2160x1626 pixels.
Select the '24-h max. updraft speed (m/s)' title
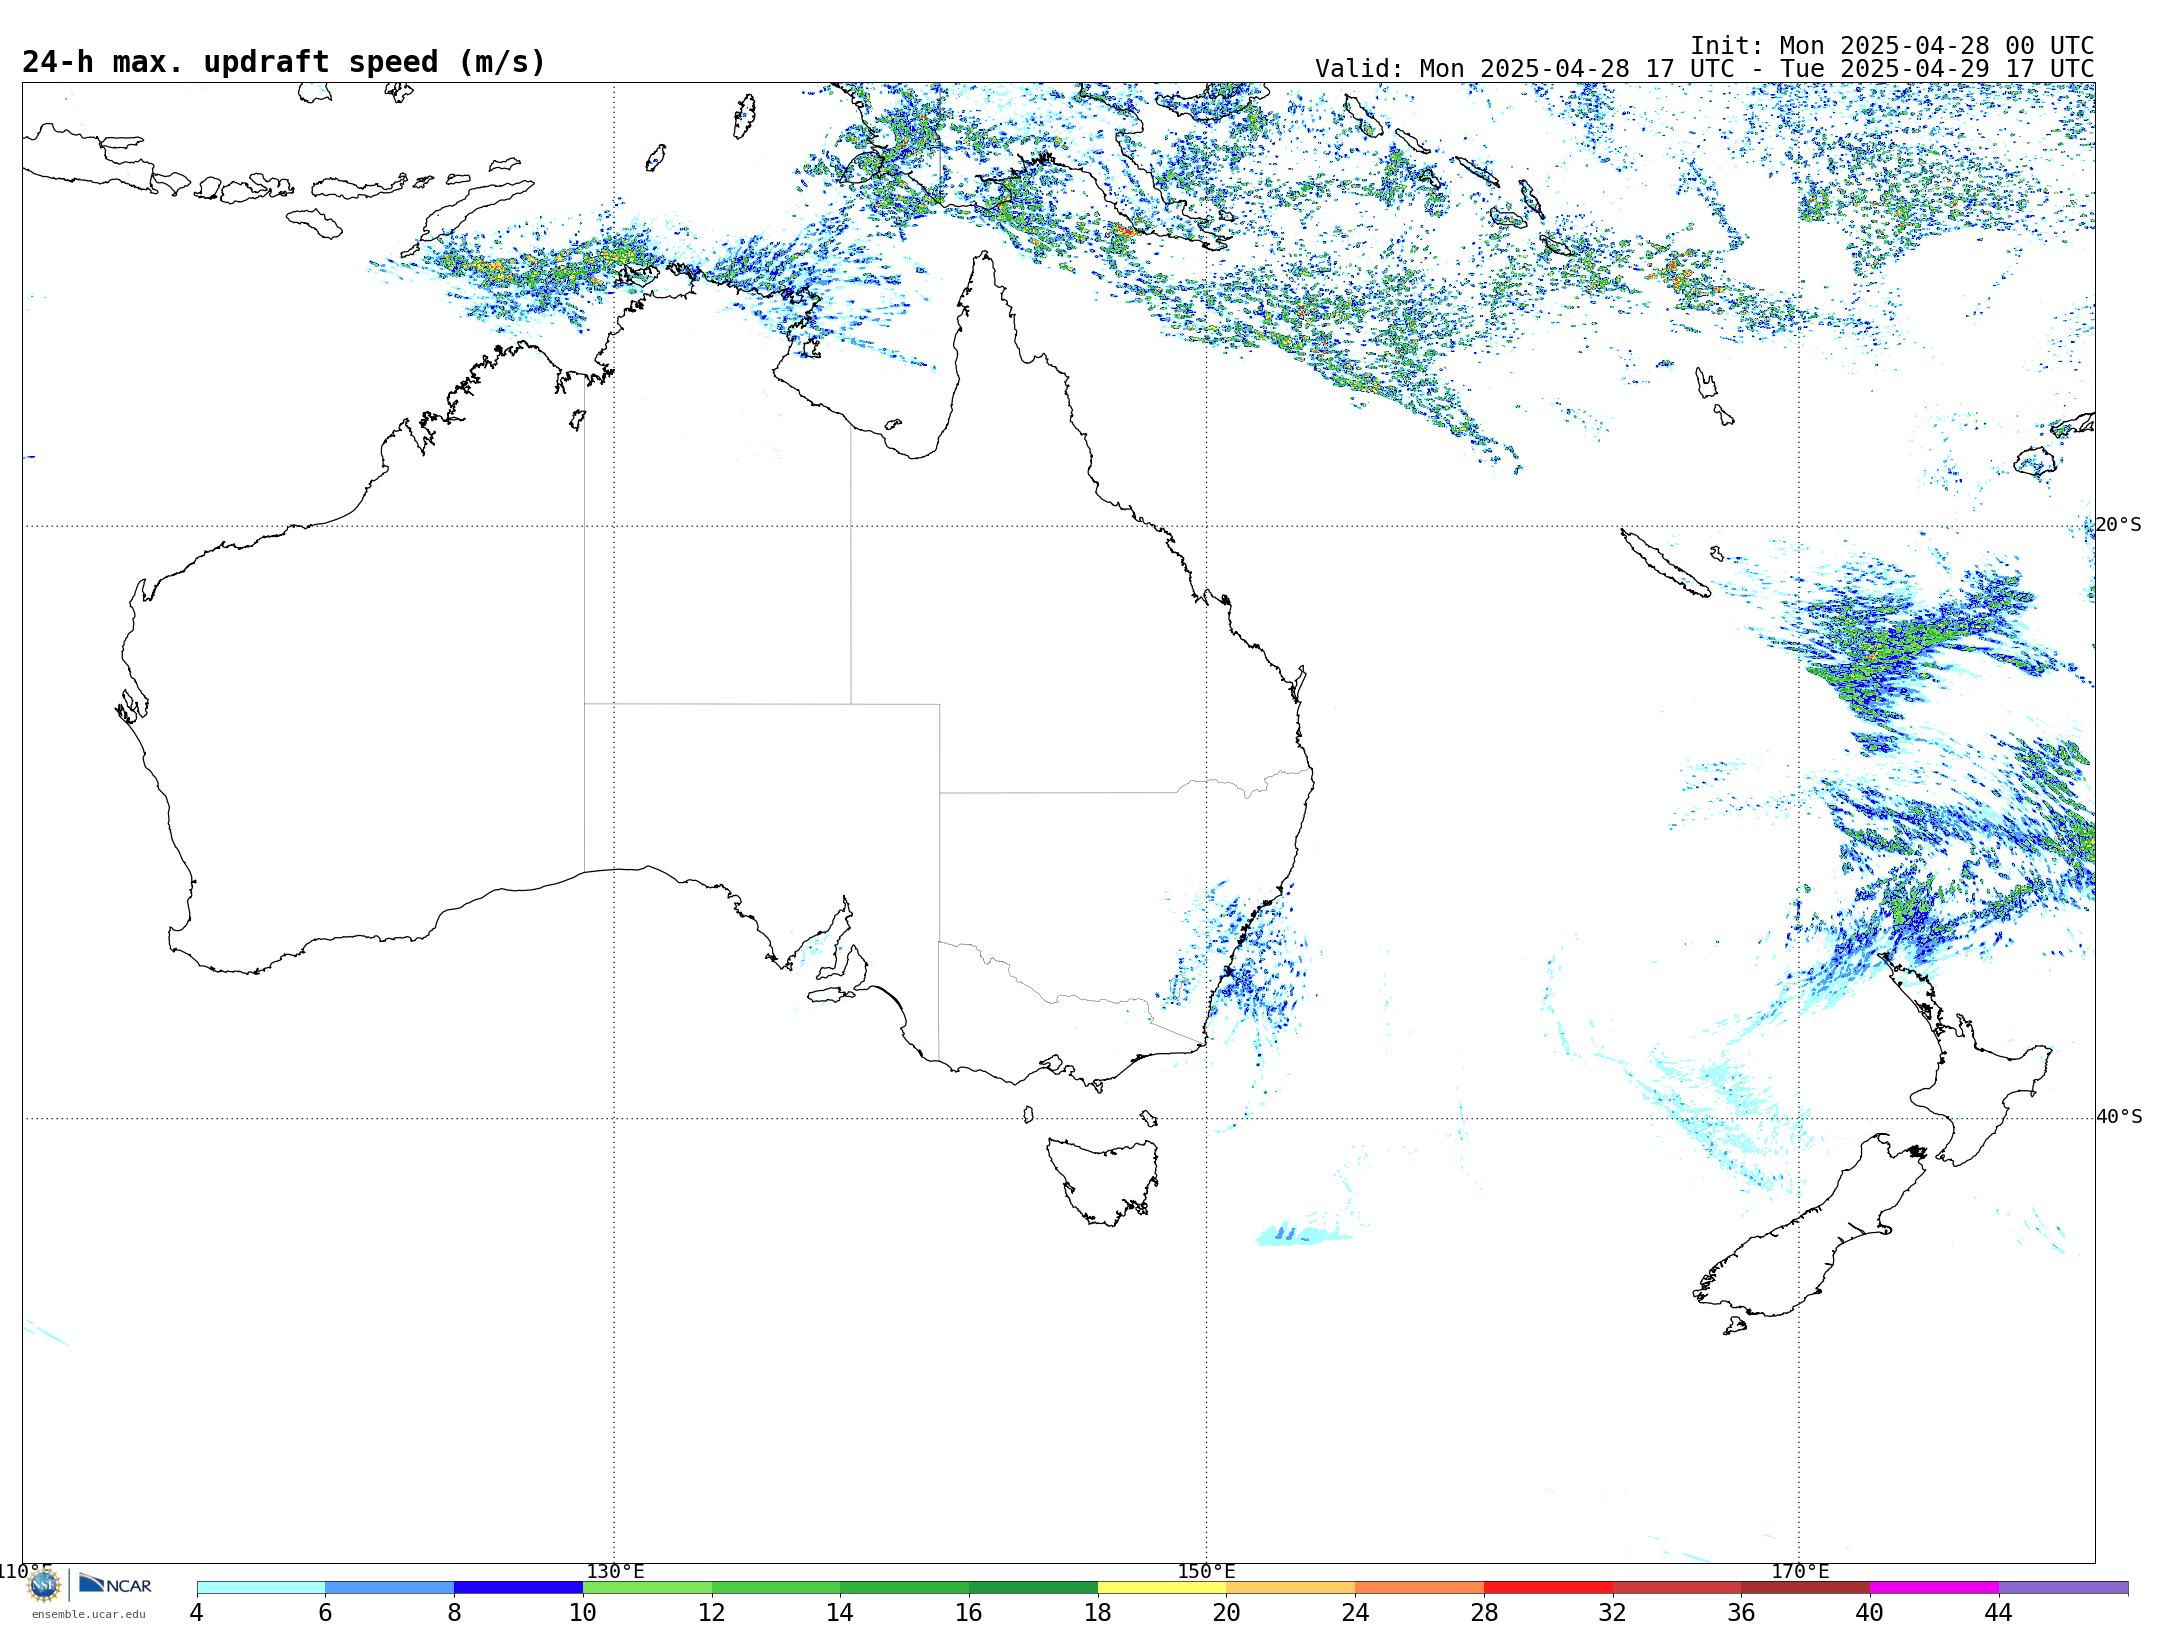coord(284,62)
